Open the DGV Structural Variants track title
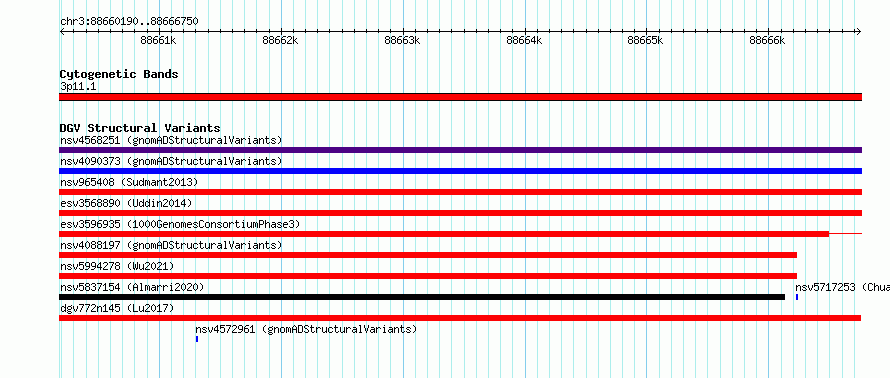The height and width of the screenshot is (378, 890). pos(140,128)
